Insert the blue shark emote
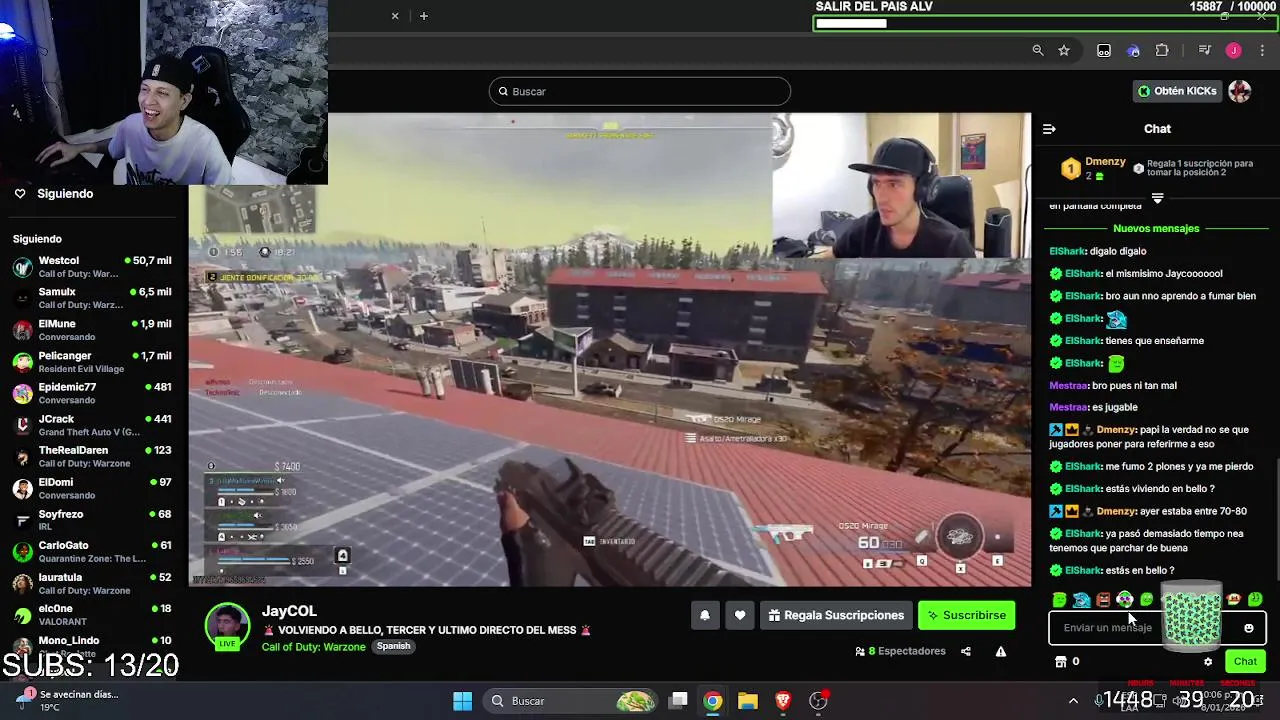The image size is (1280, 720). coord(1081,600)
